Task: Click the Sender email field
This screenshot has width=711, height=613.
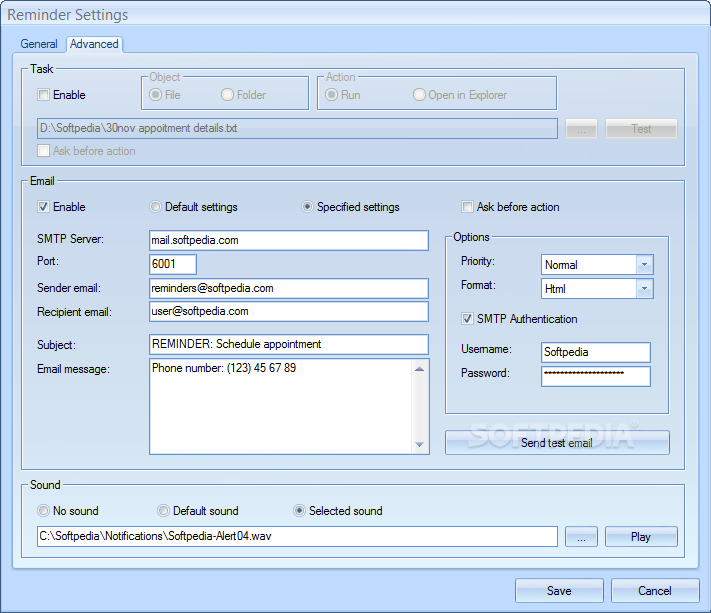Action: [289, 288]
